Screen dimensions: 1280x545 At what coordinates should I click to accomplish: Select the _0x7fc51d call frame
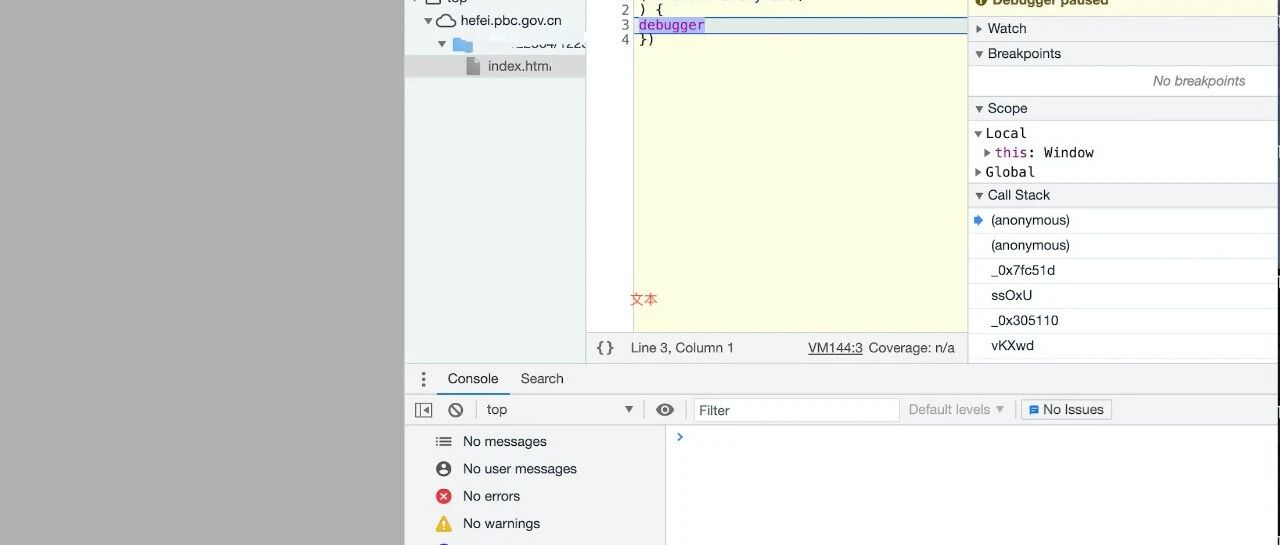click(x=1023, y=270)
